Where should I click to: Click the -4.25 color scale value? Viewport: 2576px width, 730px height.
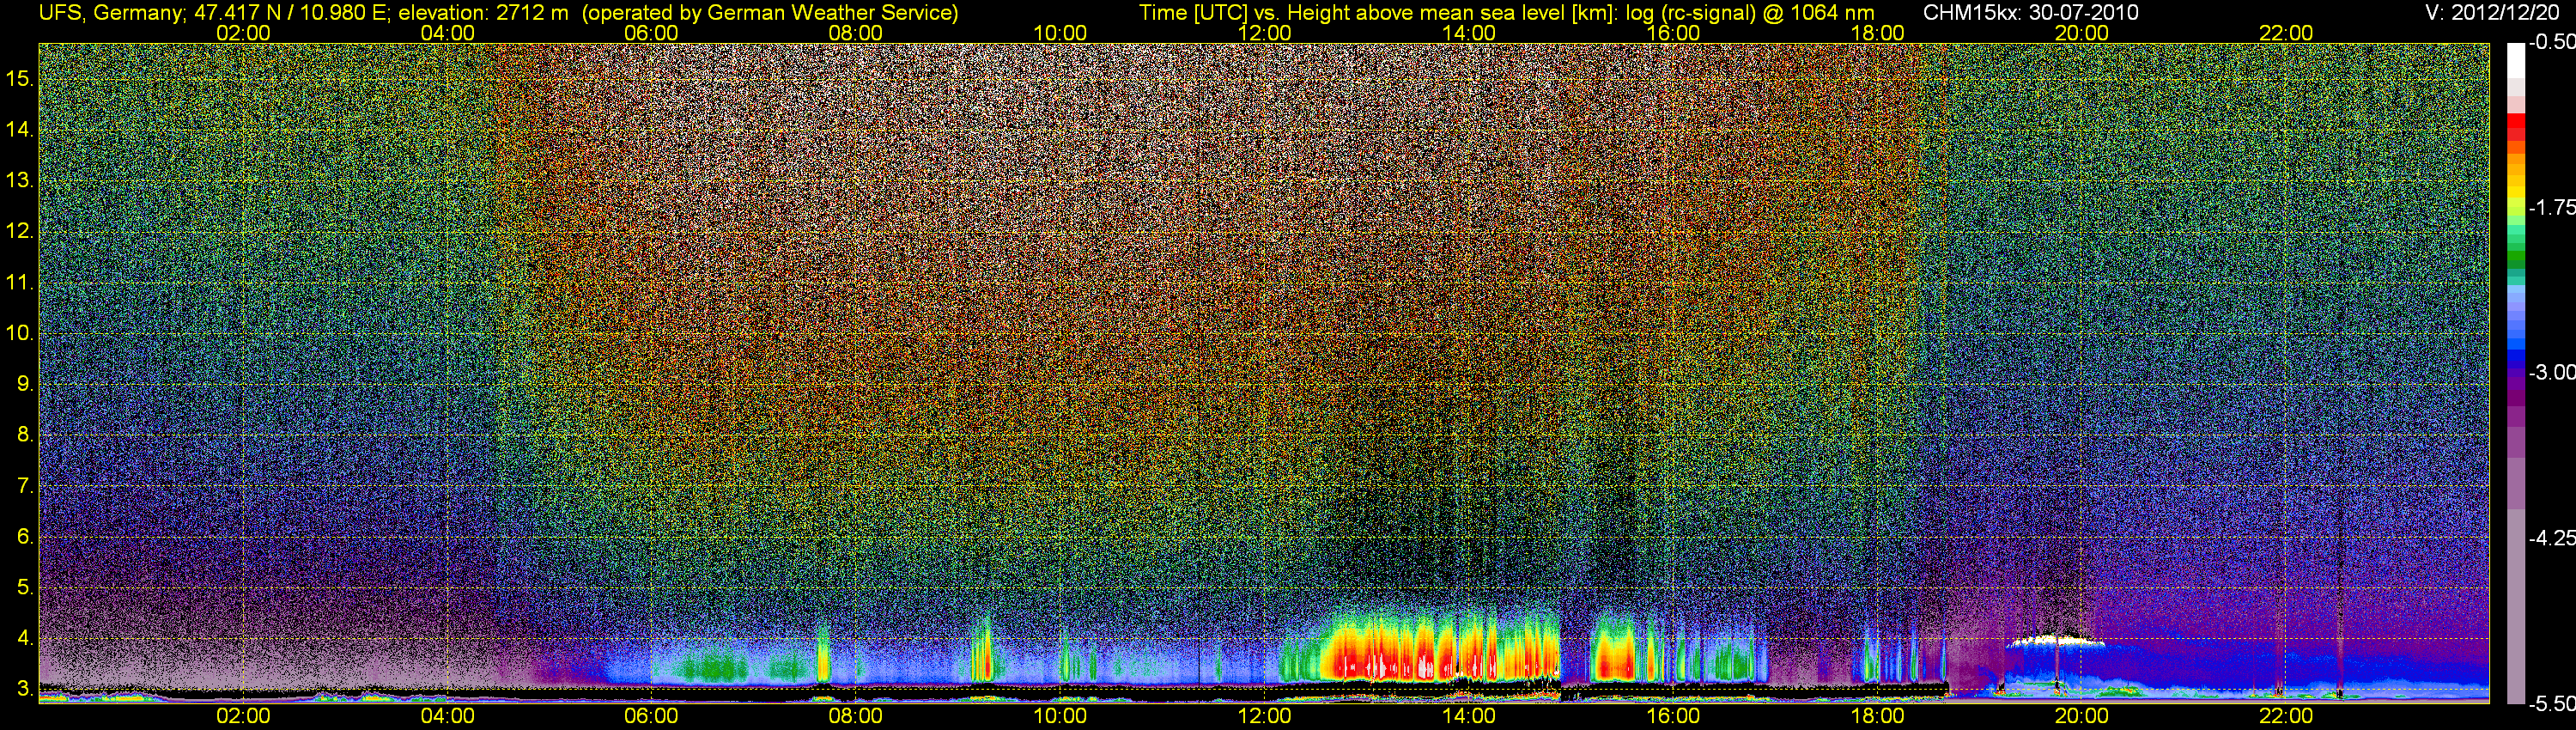pyautogui.click(x=2551, y=538)
